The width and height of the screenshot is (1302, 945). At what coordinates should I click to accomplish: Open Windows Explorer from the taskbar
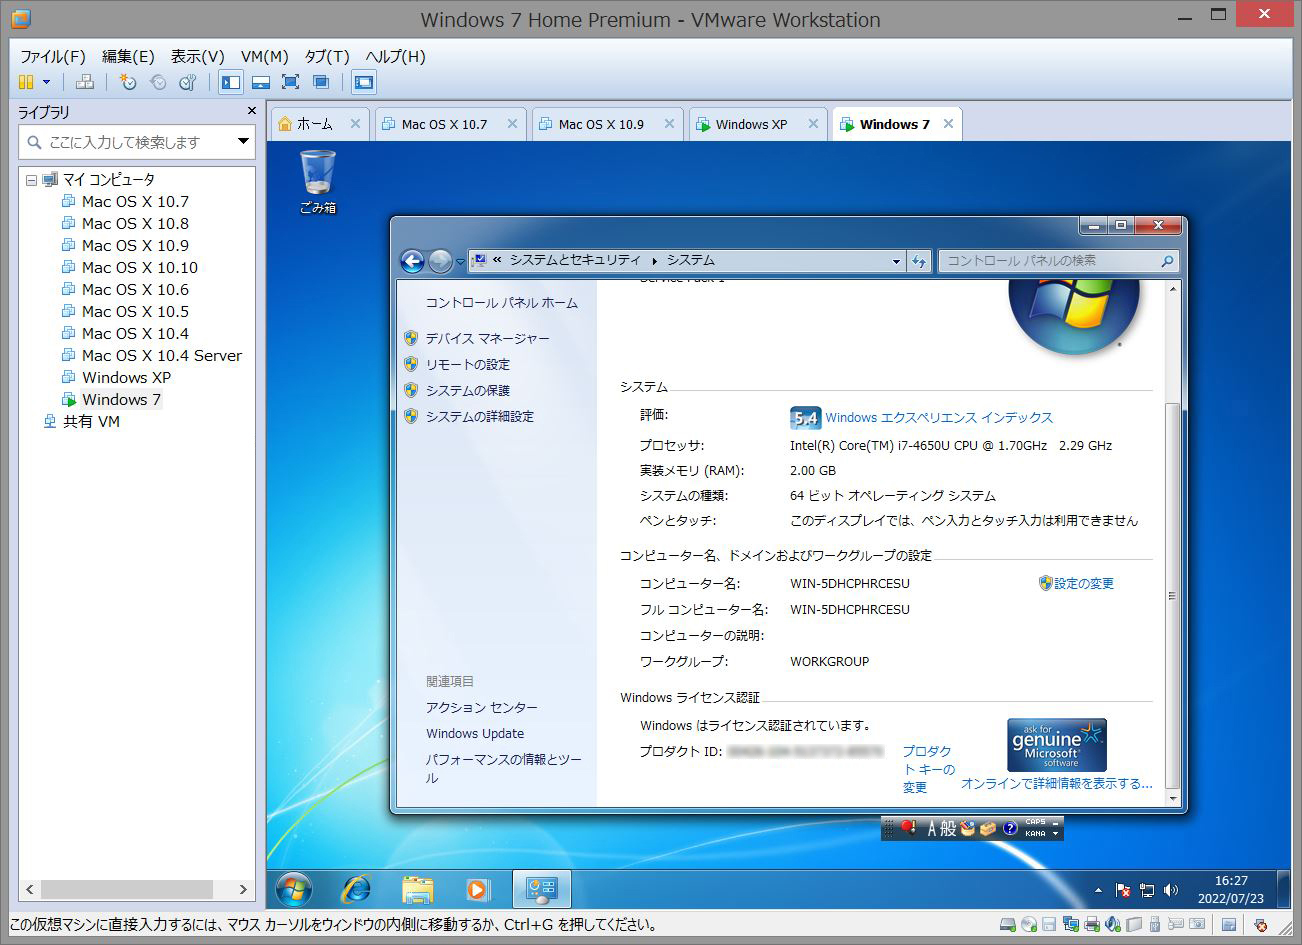[x=417, y=888]
